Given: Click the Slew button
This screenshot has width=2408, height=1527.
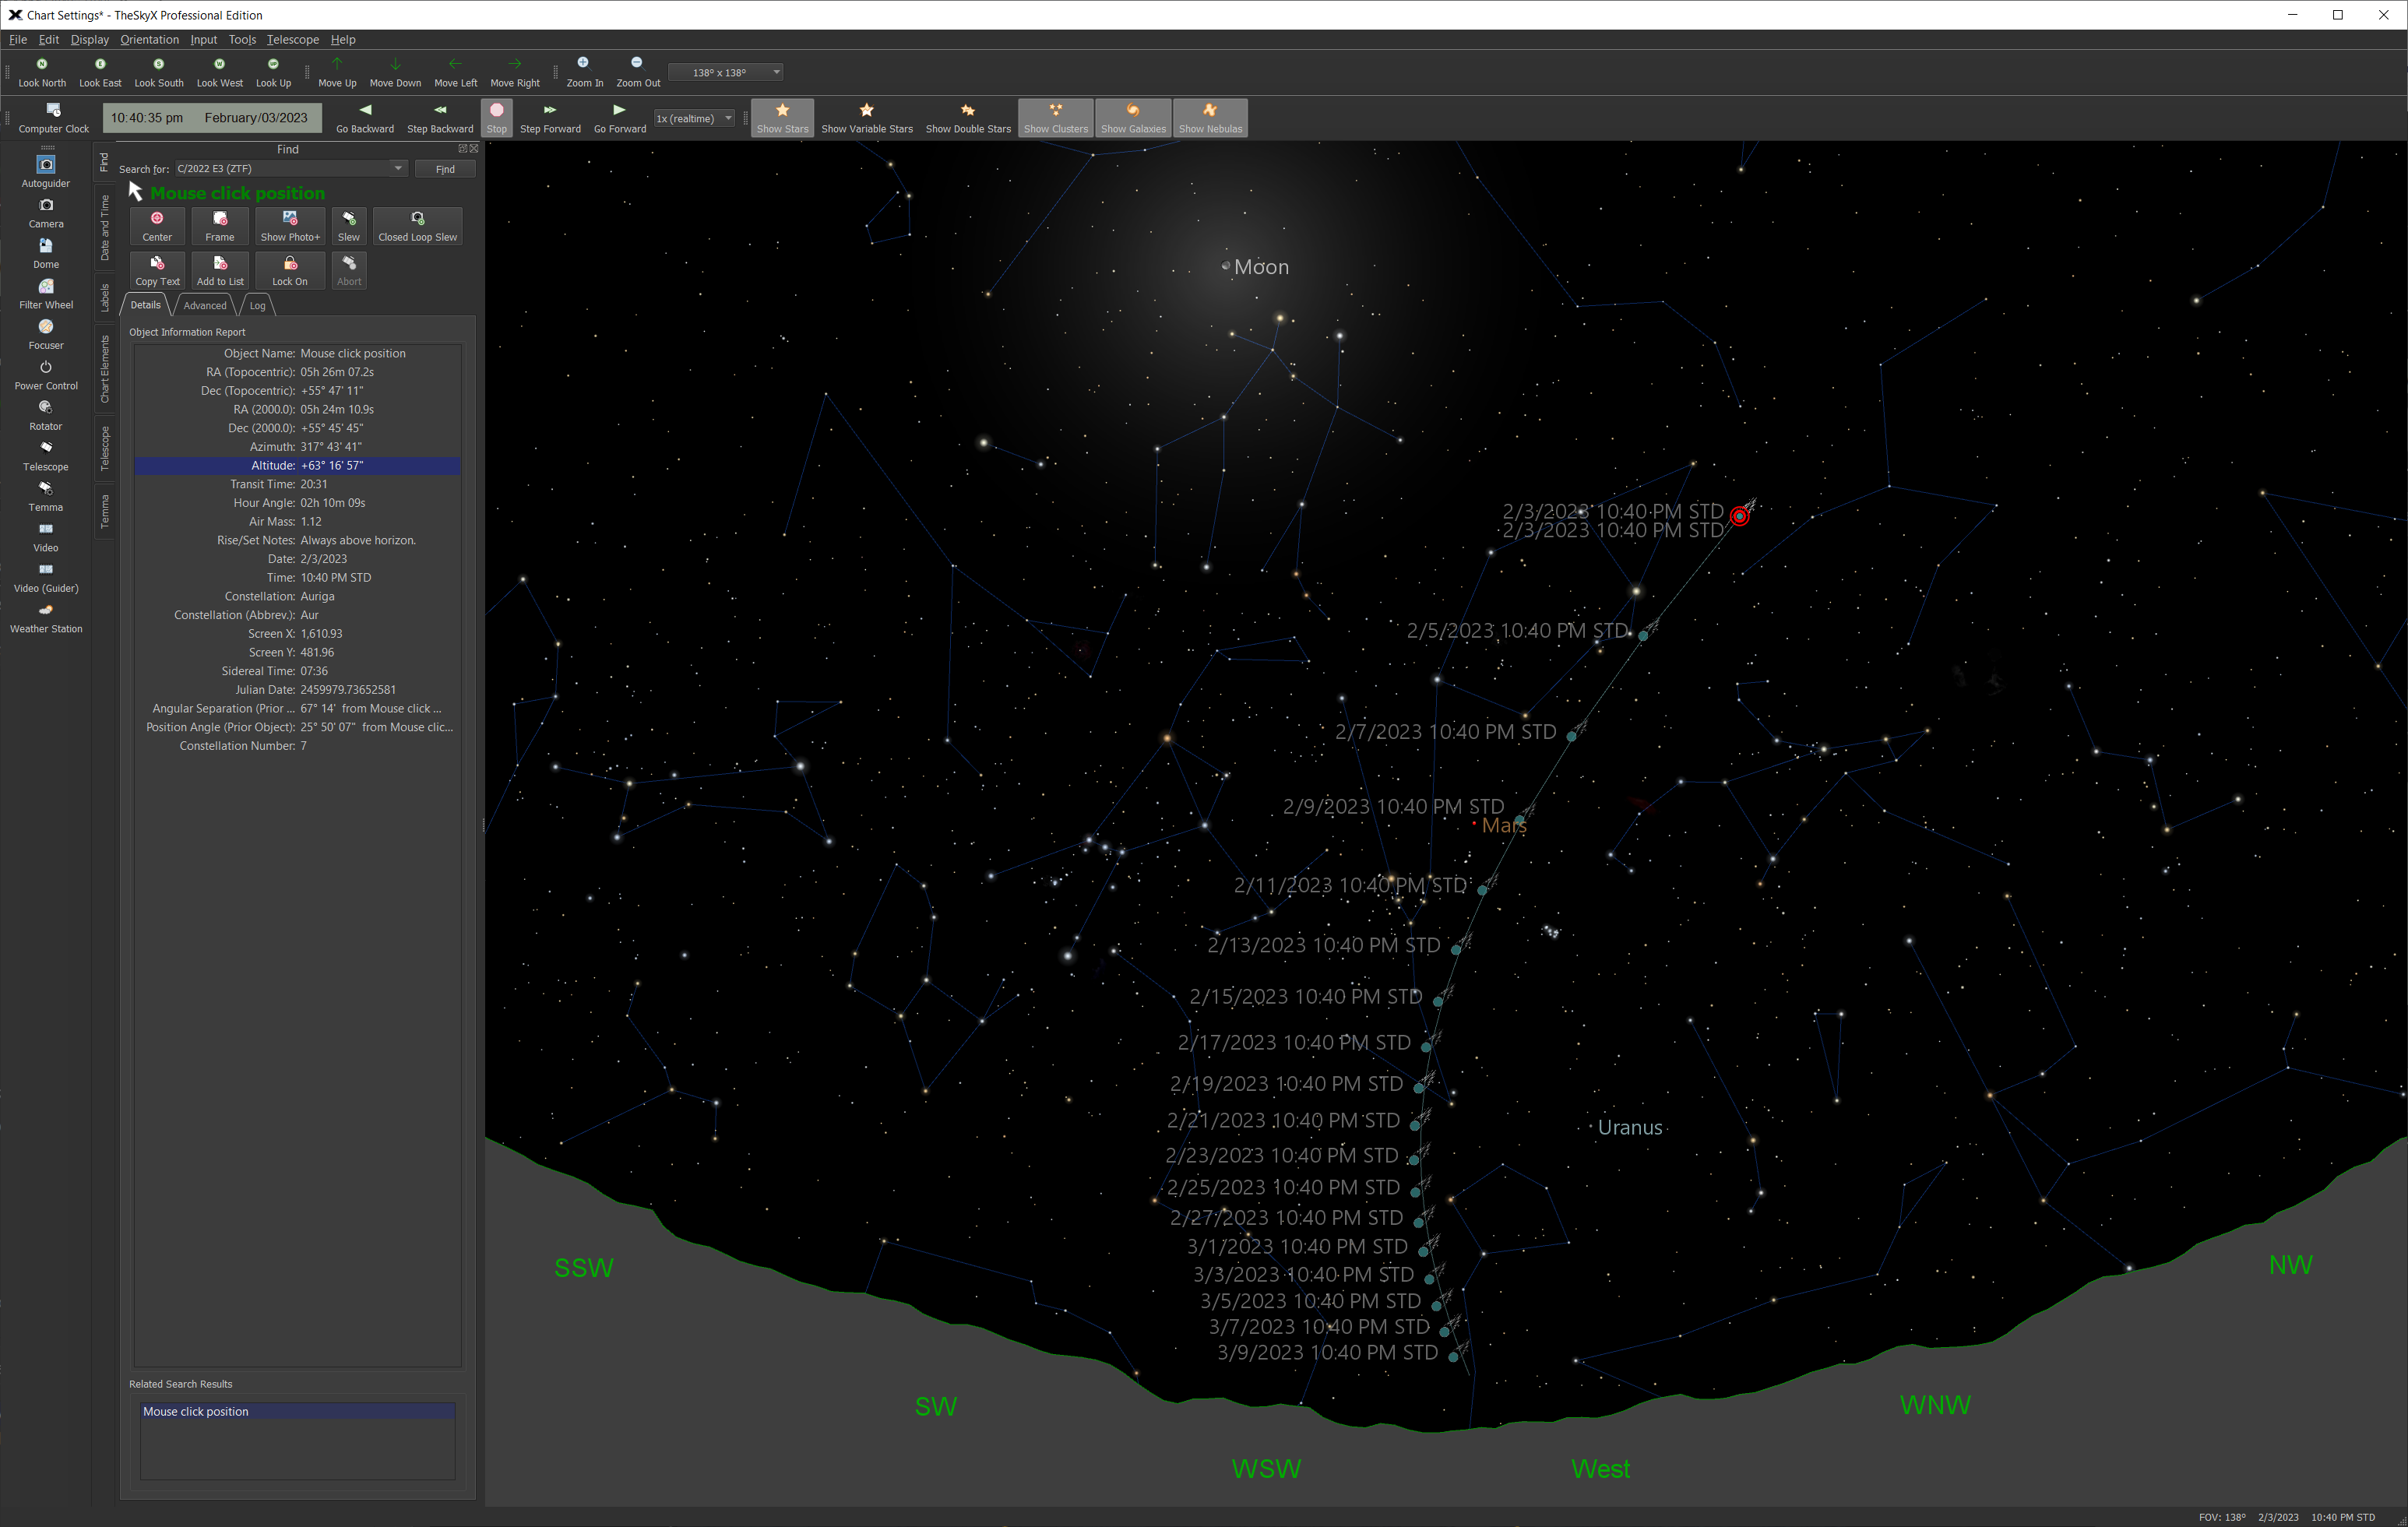Looking at the screenshot, I should 349,226.
